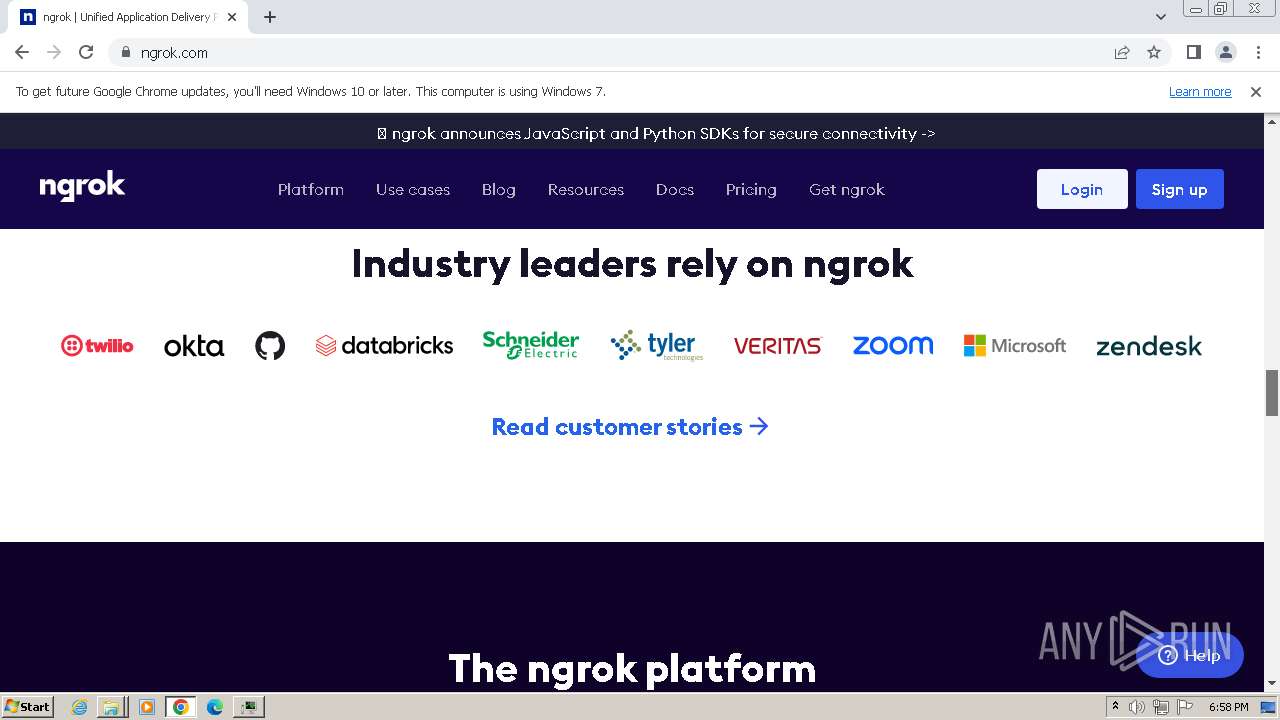This screenshot has height=720, width=1280.
Task: Click the Sign up button
Action: (1180, 189)
